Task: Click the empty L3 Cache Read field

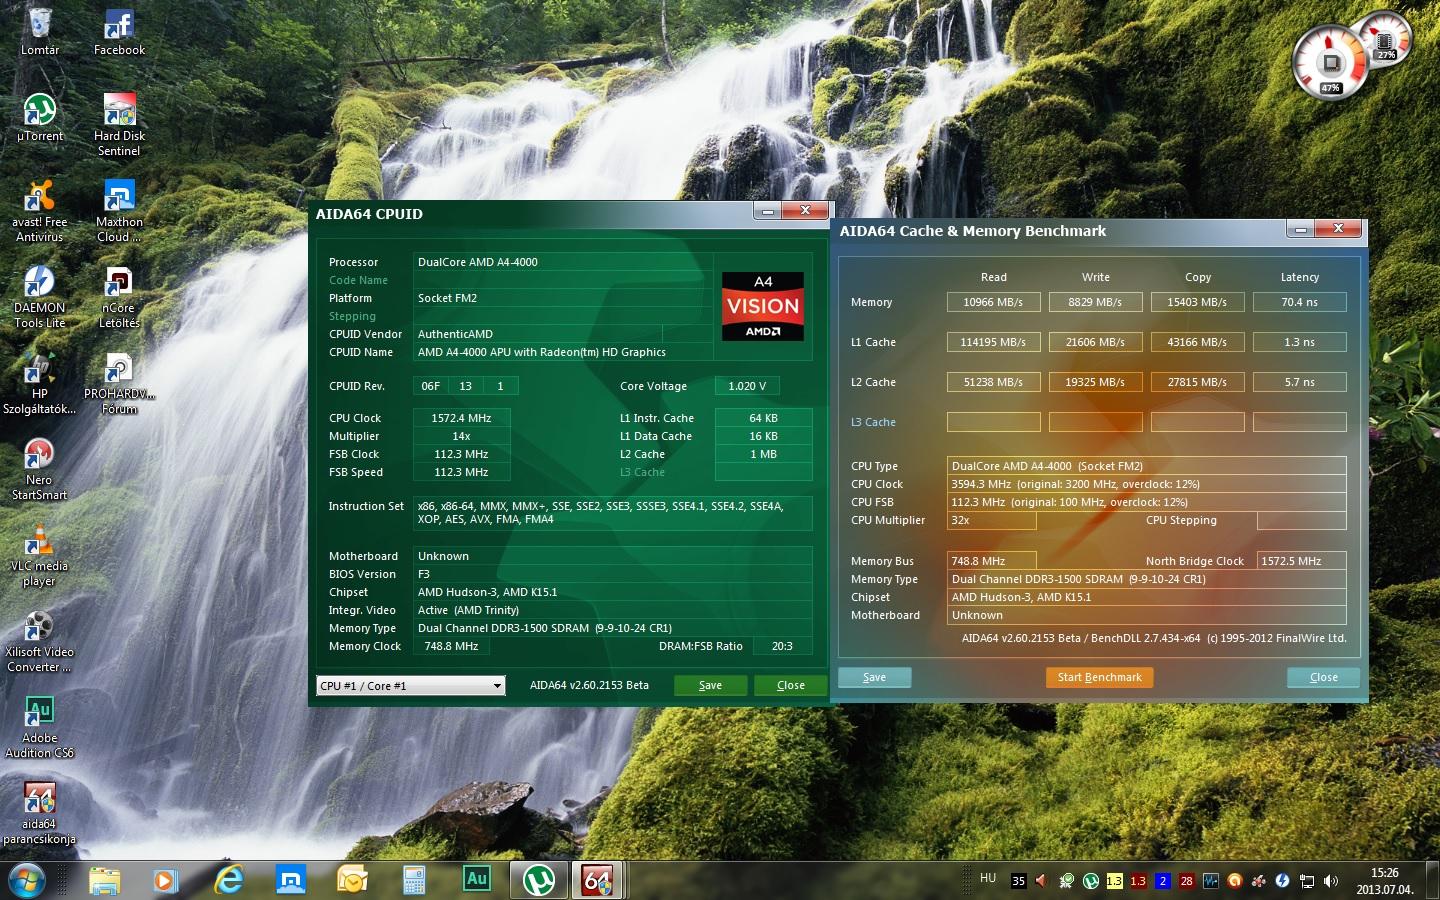Action: coord(993,422)
